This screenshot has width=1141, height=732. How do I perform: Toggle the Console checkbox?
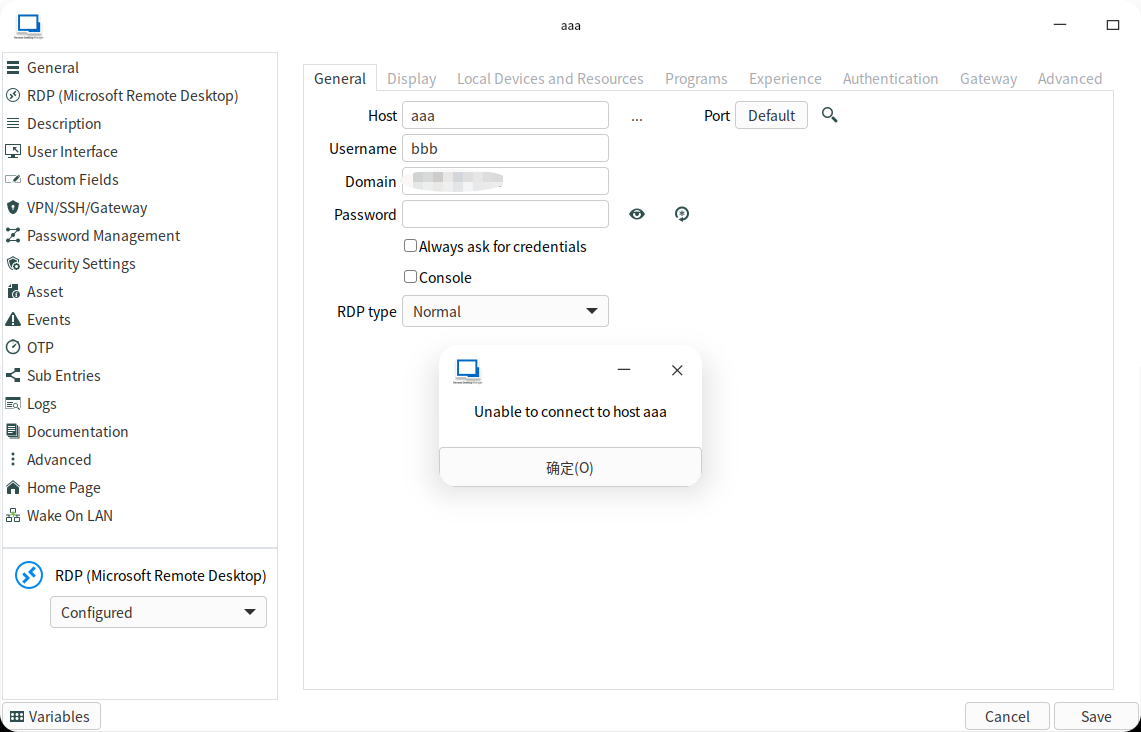[410, 277]
